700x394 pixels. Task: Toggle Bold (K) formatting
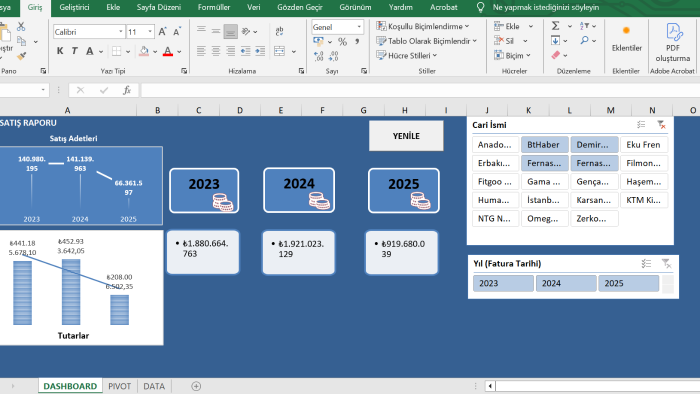(x=60, y=51)
